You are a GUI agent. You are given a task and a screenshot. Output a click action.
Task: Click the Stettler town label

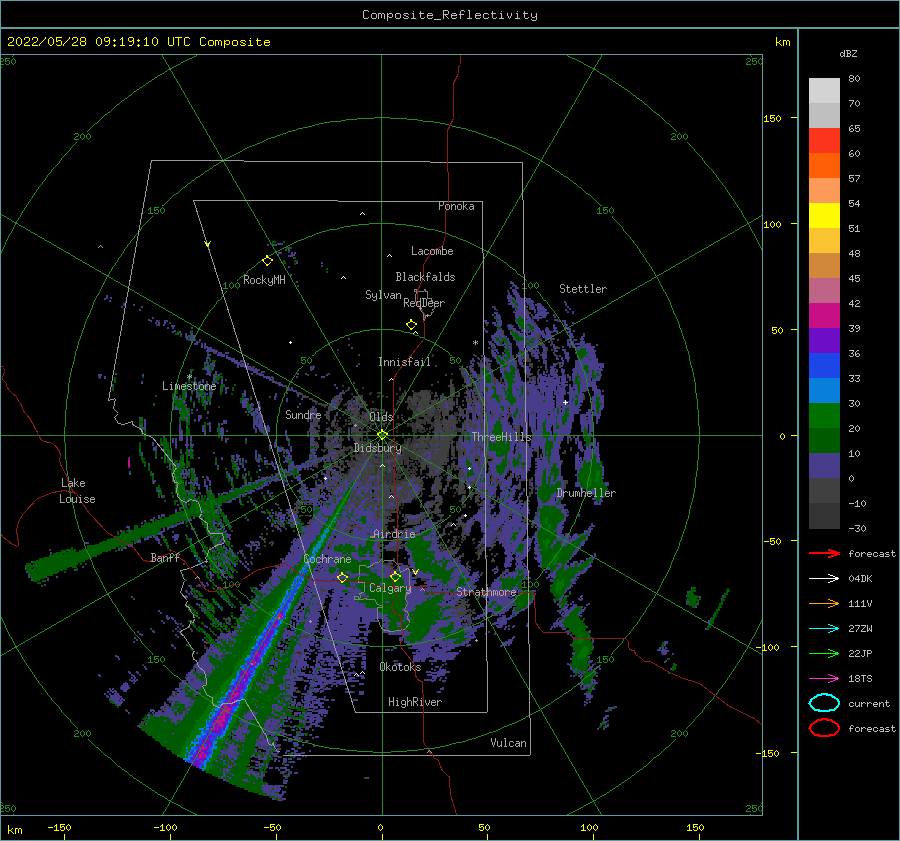tap(583, 289)
